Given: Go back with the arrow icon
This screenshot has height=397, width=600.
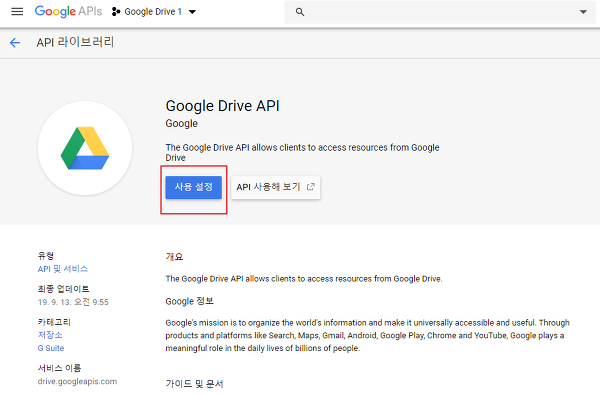Looking at the screenshot, I should 15,42.
